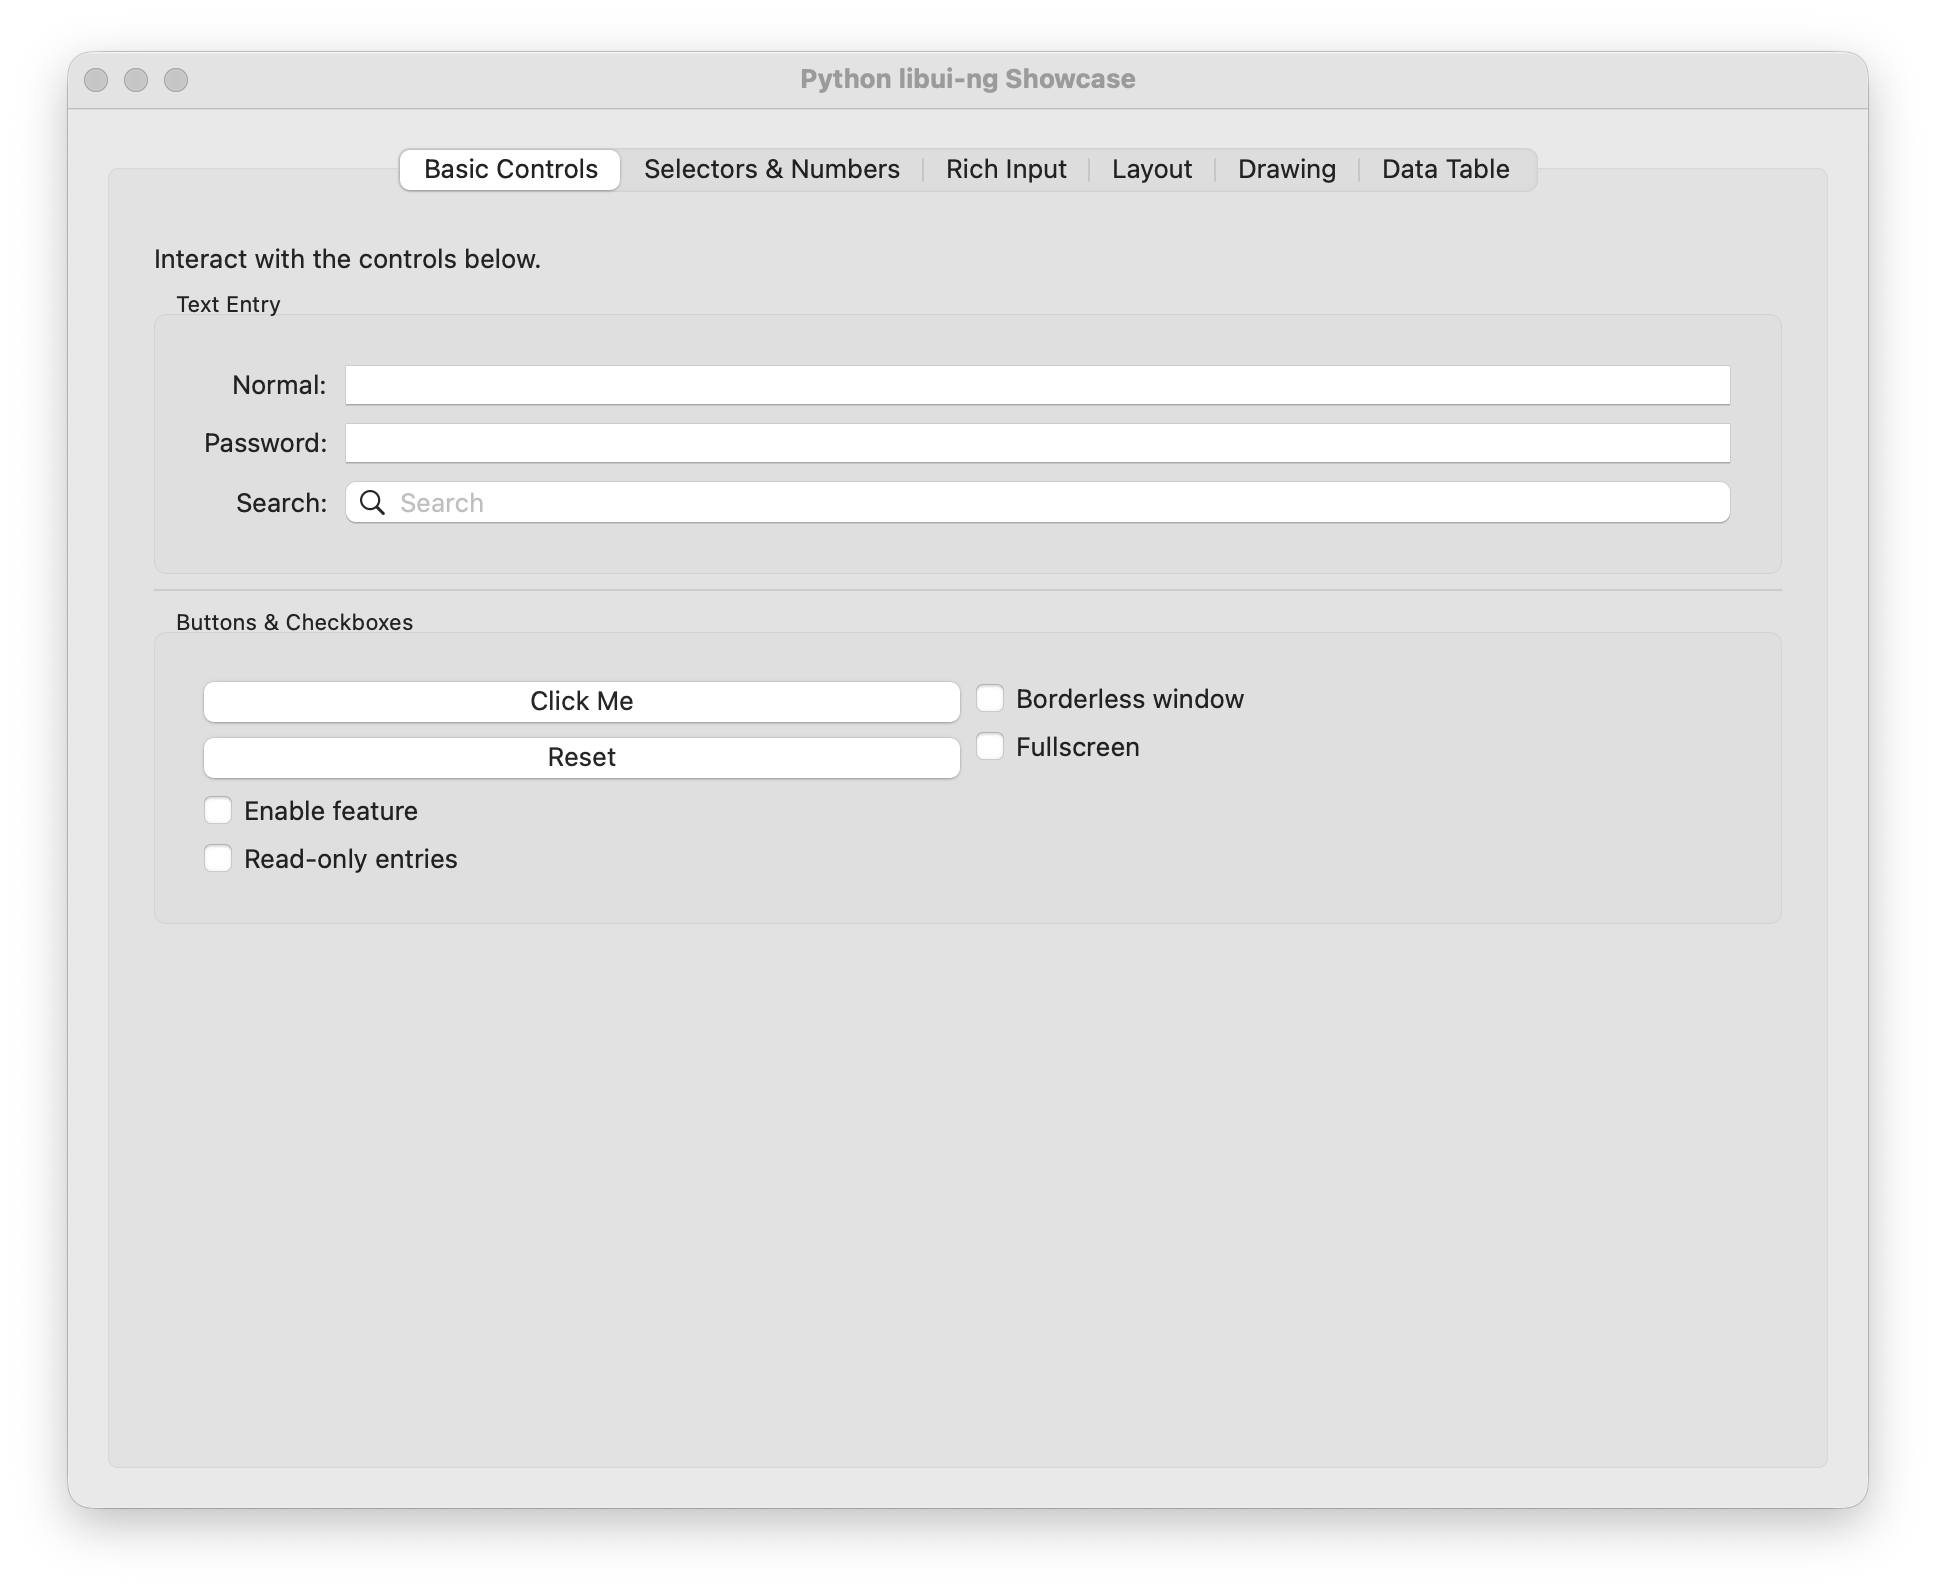Tick the Read-only entries checkbox
This screenshot has width=1936, height=1592.
[x=218, y=858]
